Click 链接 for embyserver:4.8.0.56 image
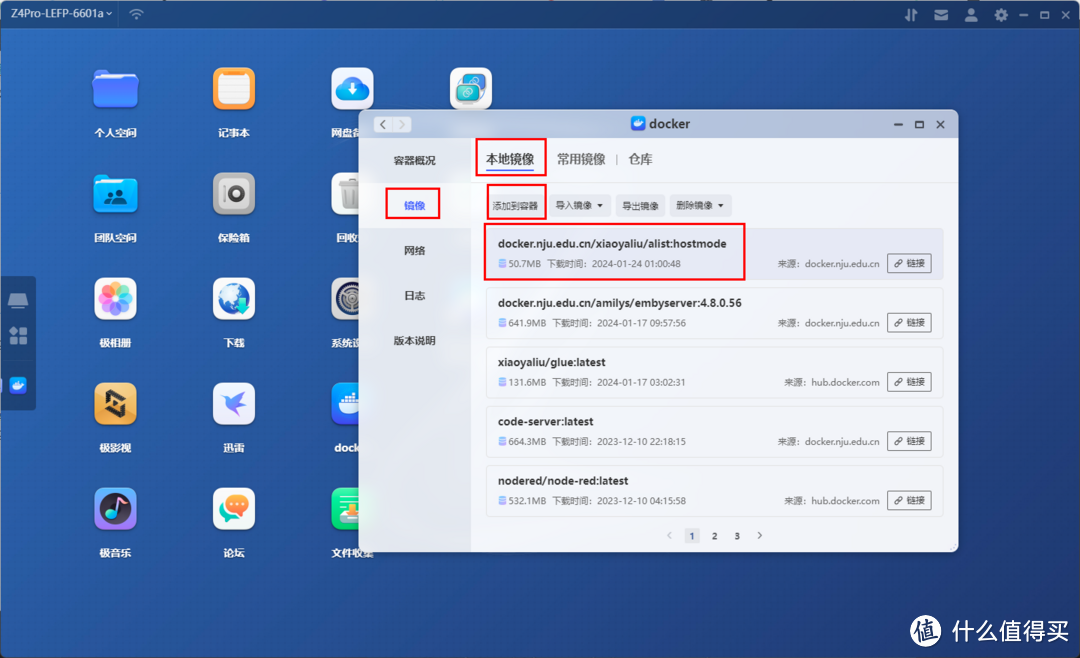The image size is (1080, 658). coord(909,322)
